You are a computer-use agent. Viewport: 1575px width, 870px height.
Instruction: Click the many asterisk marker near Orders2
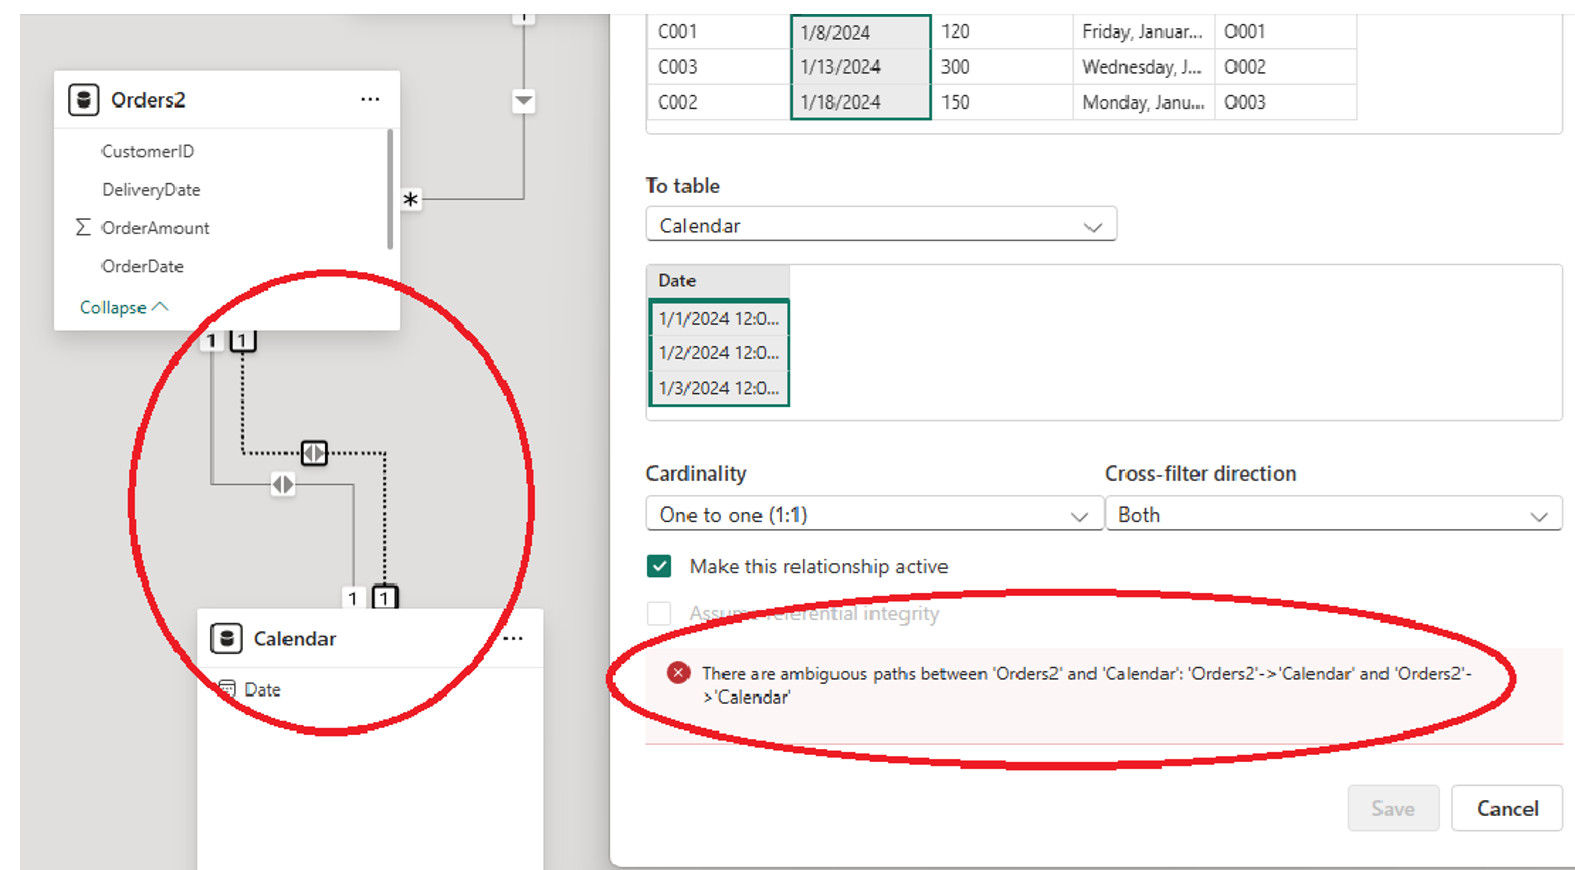[410, 199]
